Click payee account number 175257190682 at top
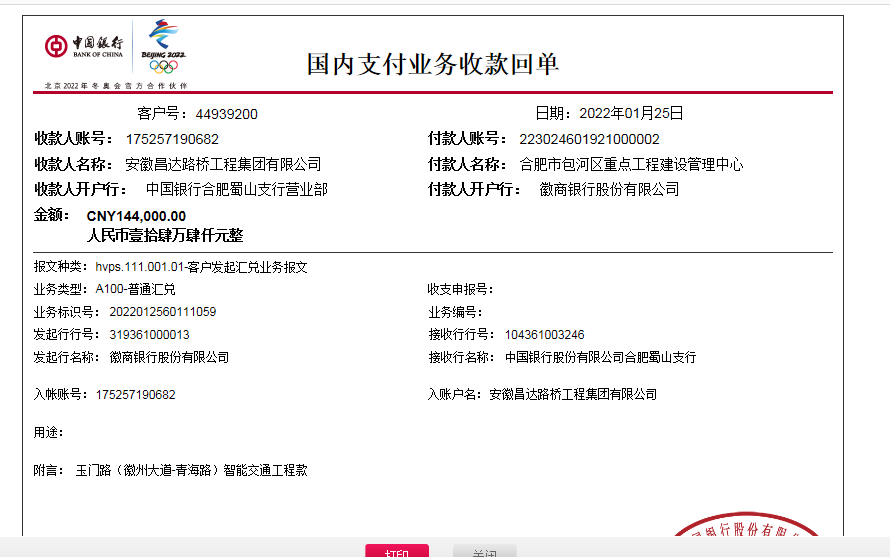Viewport: 890px width, 557px height. pos(172,139)
